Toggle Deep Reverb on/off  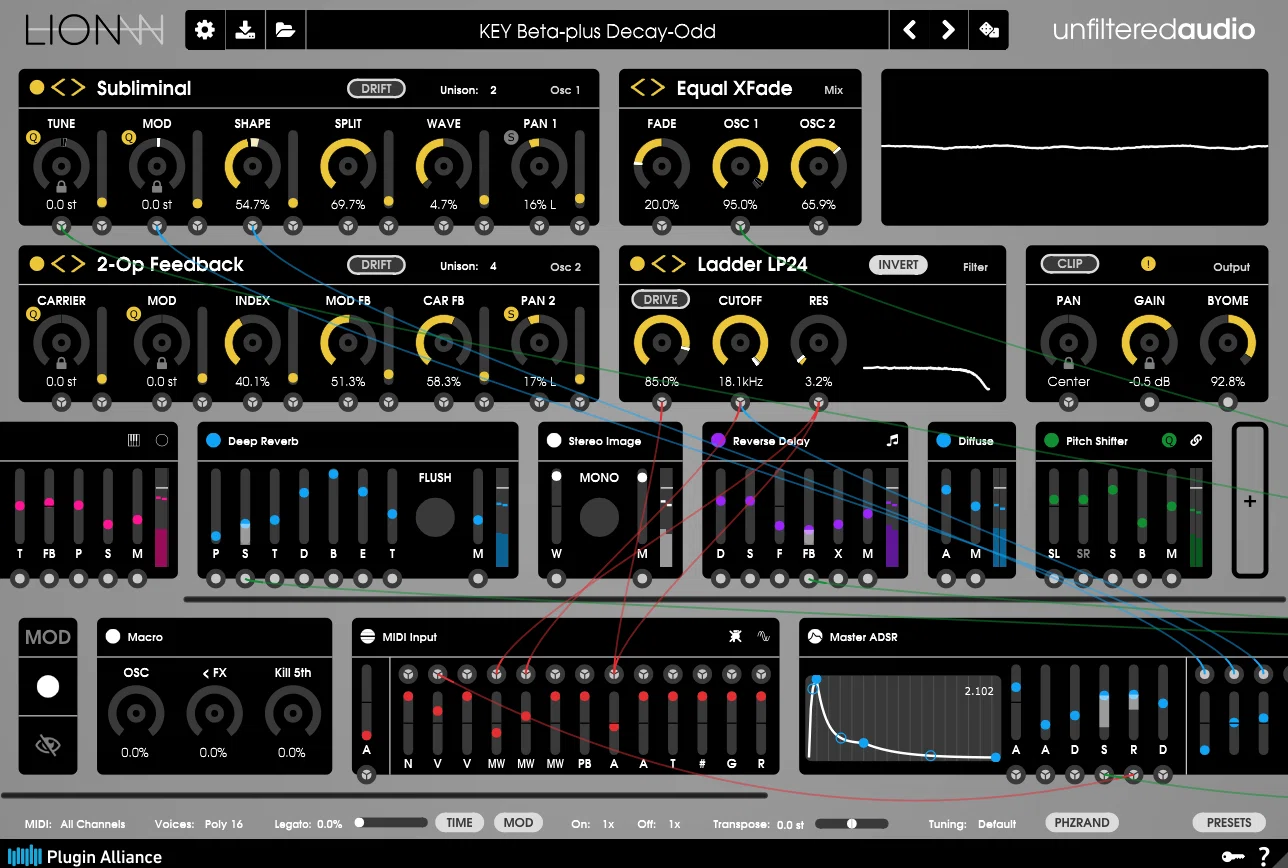pyautogui.click(x=213, y=440)
